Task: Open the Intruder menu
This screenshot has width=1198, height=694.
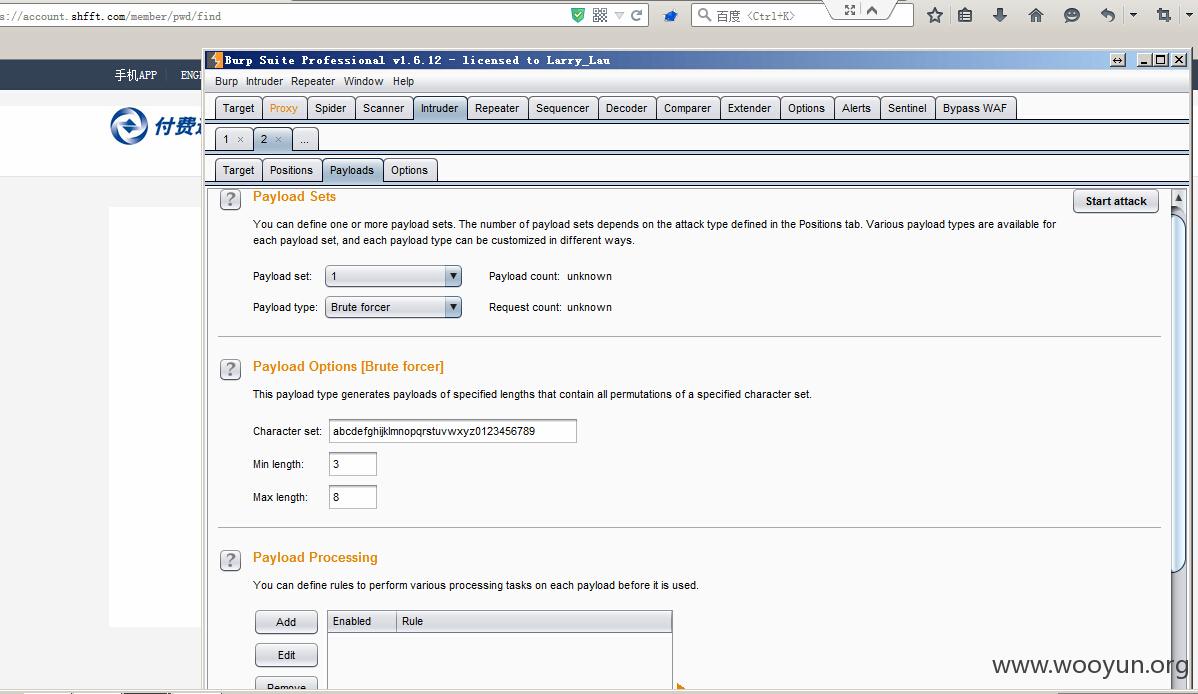Action: pos(264,81)
